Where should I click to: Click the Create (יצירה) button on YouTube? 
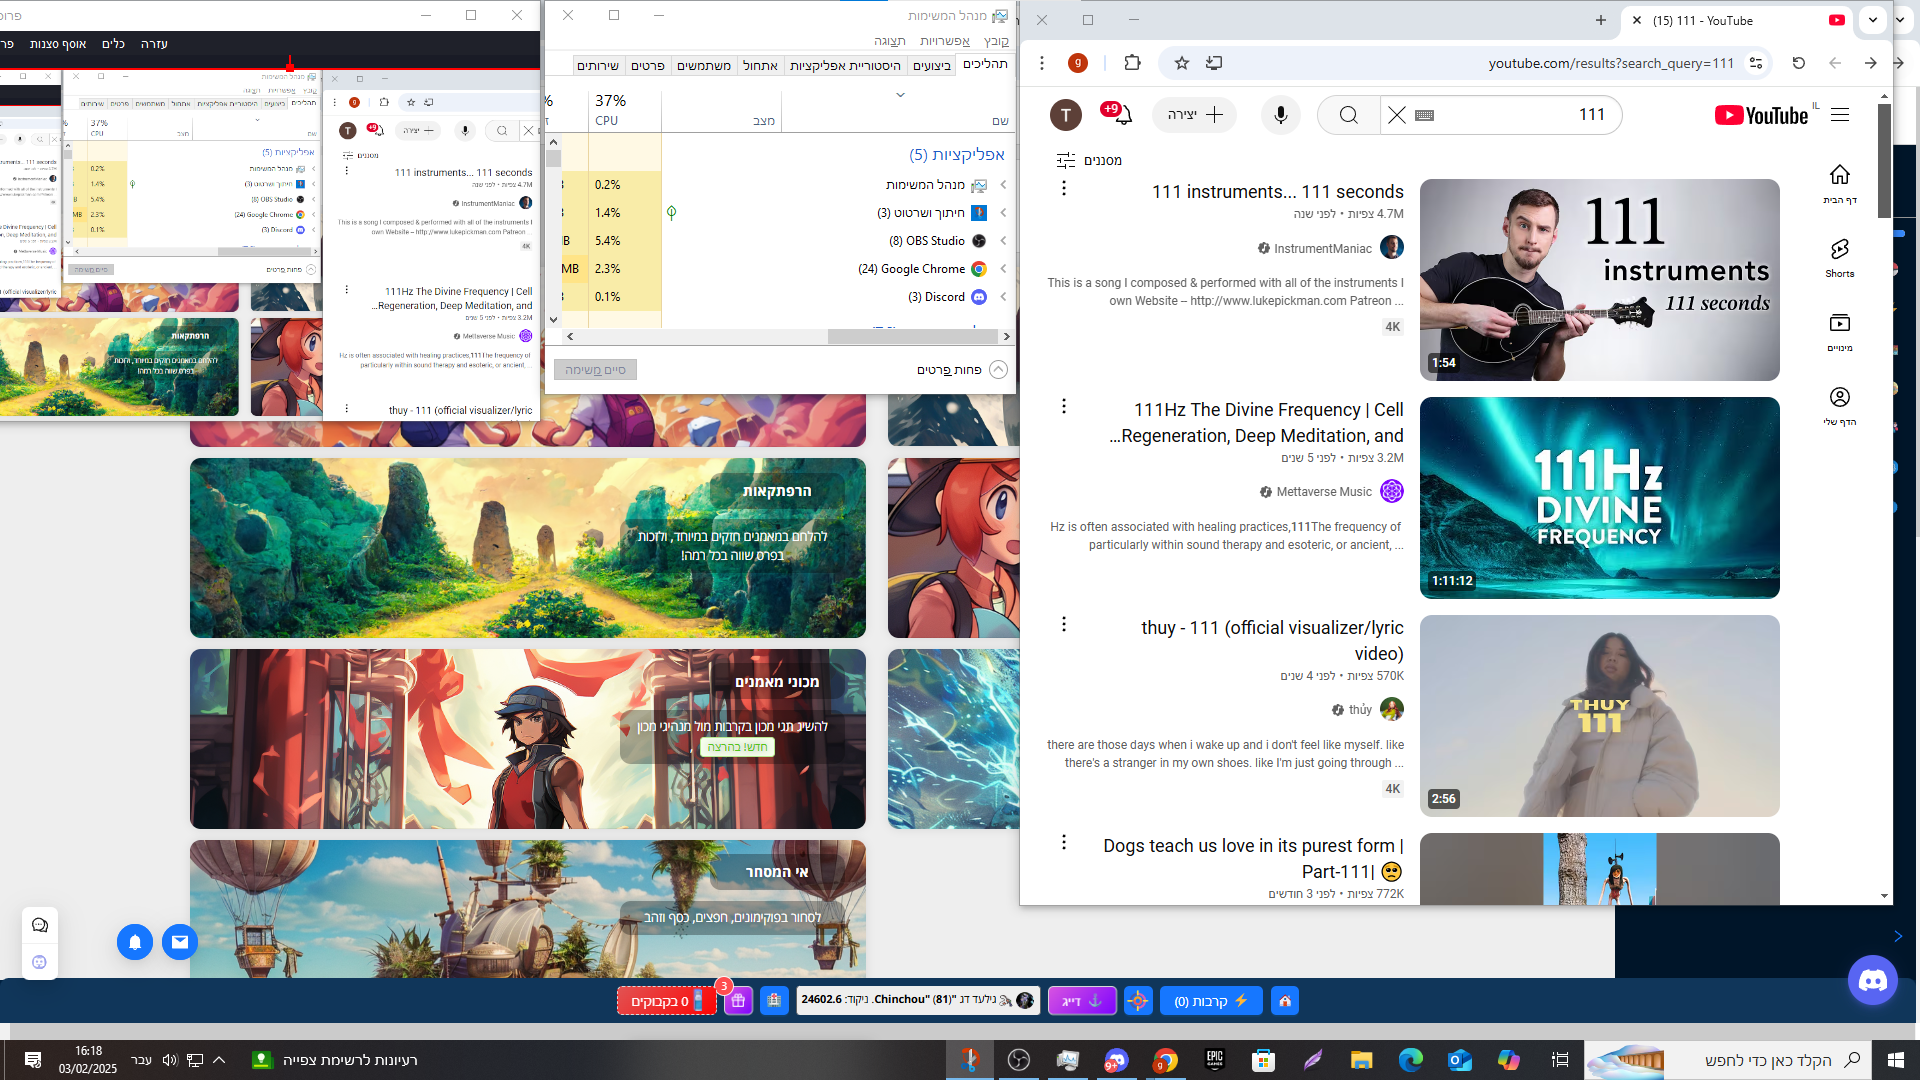[1195, 115]
